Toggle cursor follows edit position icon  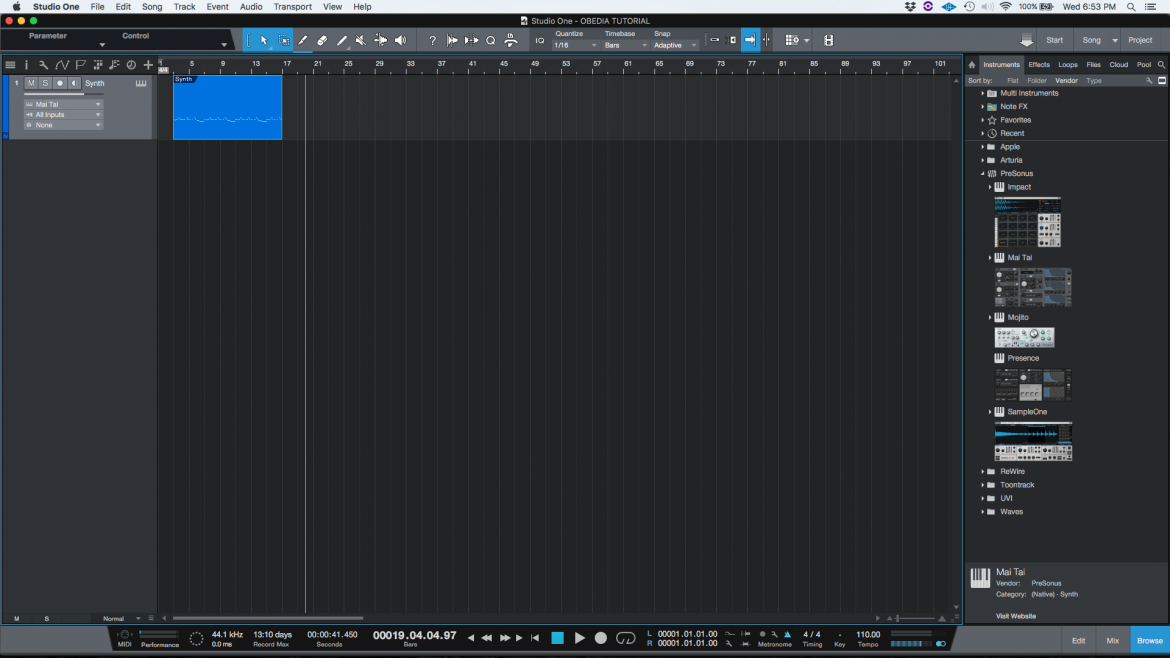pyautogui.click(x=766, y=40)
